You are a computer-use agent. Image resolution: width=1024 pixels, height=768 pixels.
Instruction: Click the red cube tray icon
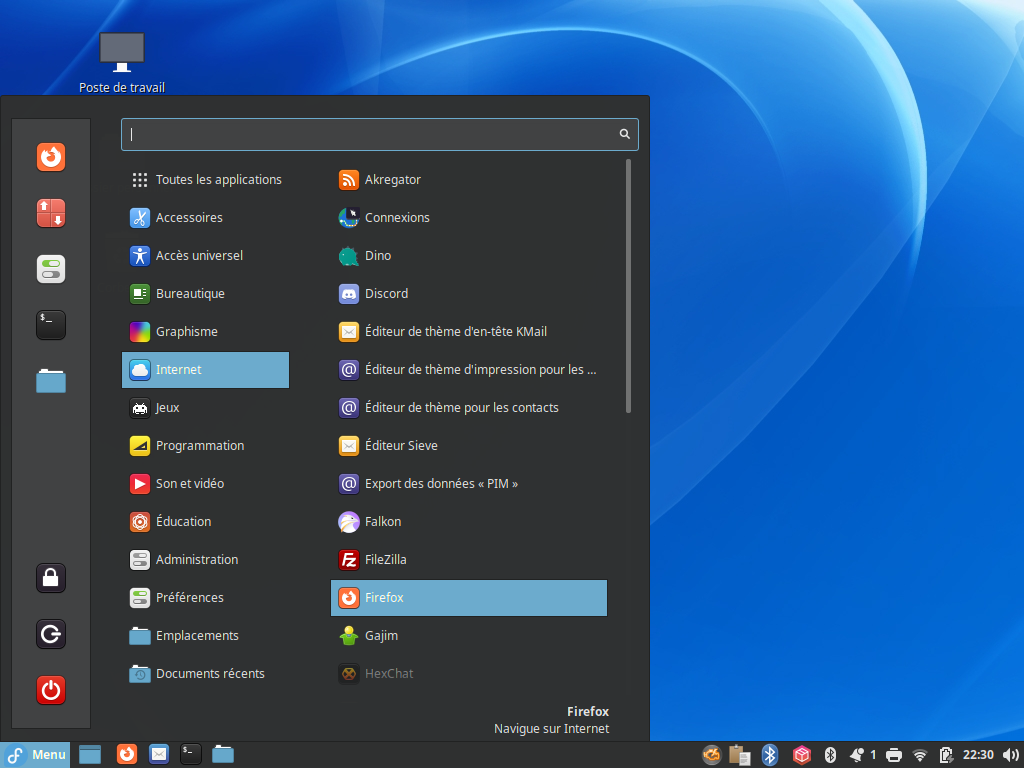pyautogui.click(x=801, y=755)
